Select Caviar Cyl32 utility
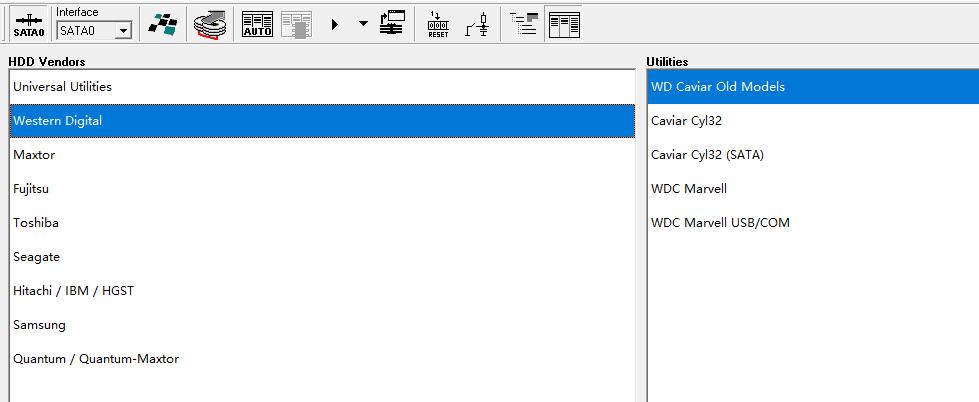979x402 pixels. click(x=813, y=120)
